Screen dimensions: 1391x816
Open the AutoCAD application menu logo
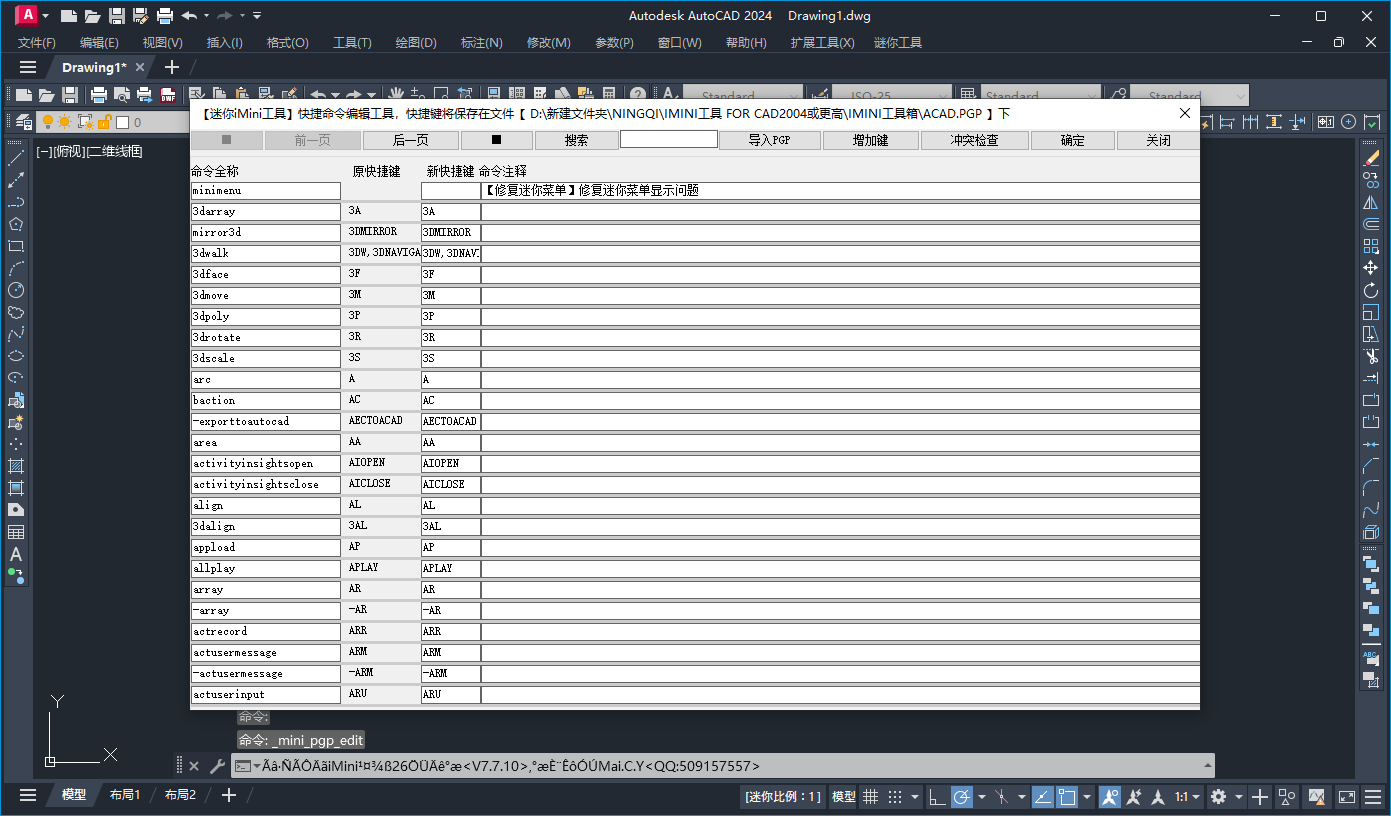[28, 15]
